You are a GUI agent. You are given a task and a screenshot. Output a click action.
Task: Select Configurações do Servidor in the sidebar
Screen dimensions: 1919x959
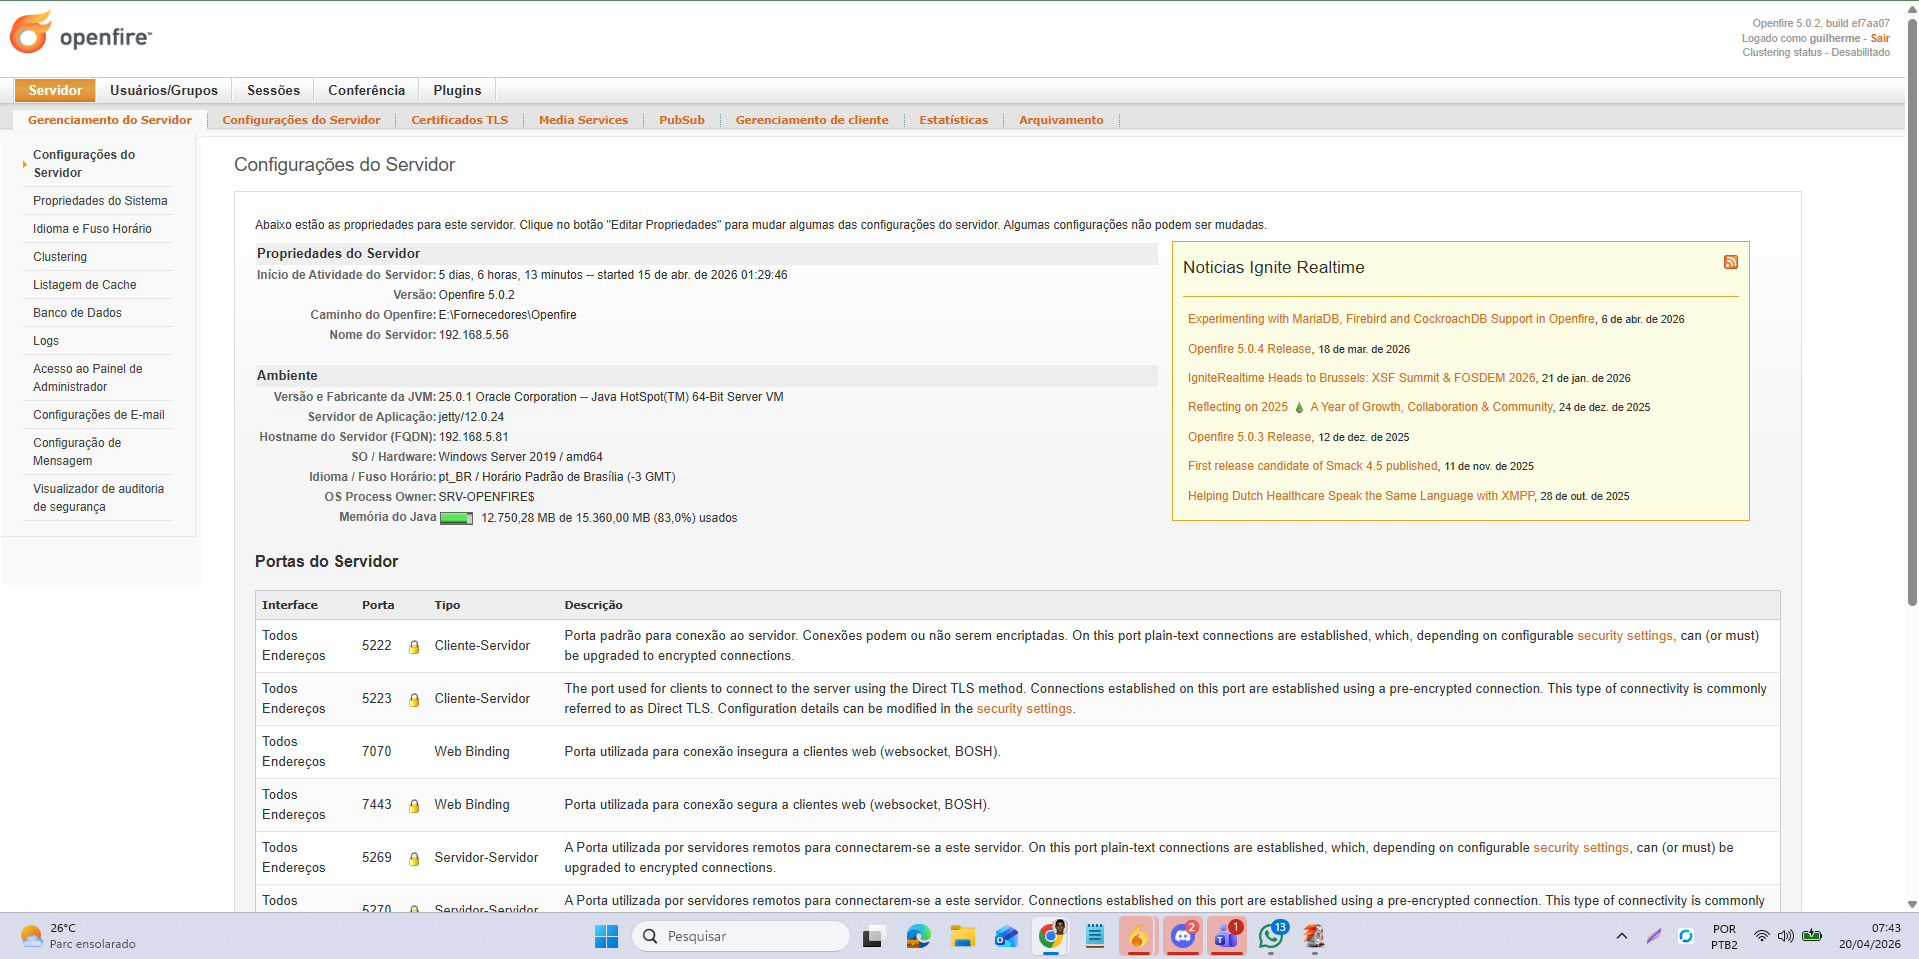(84, 164)
